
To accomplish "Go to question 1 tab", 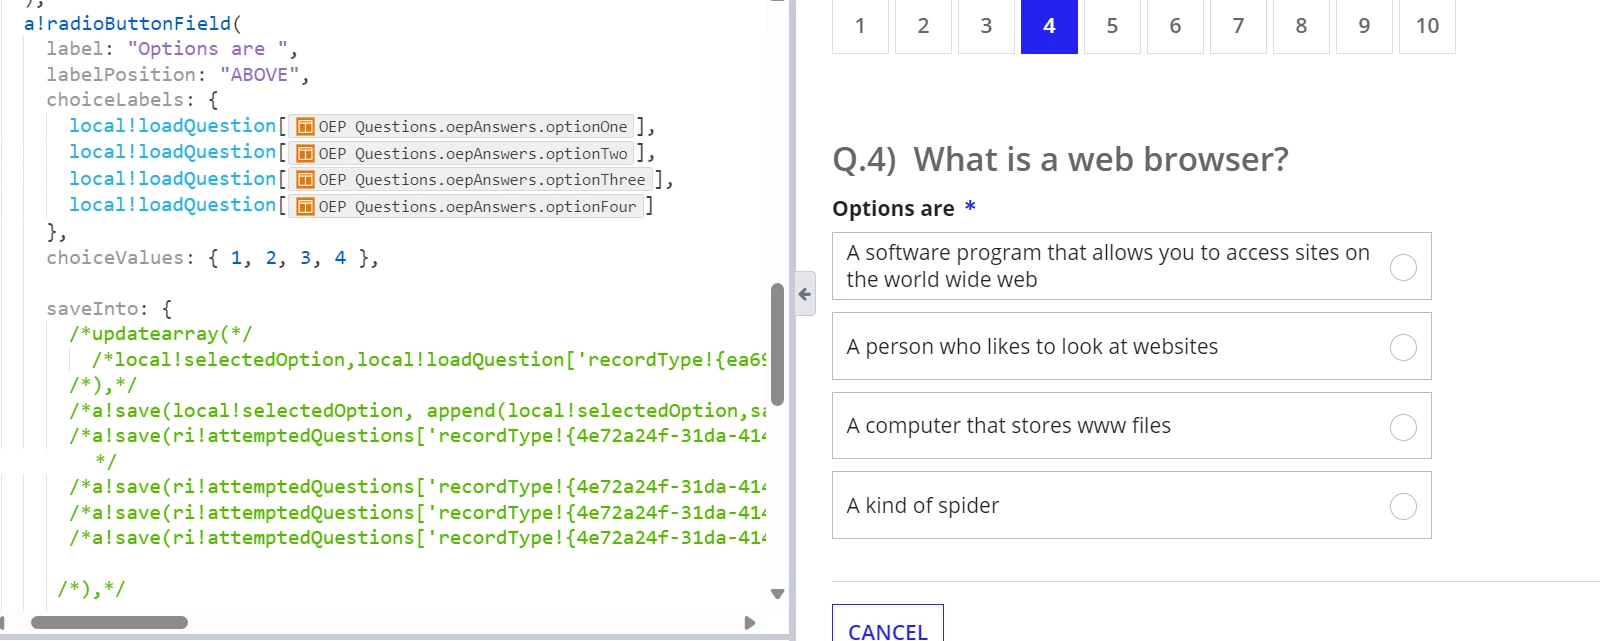I will pyautogui.click(x=860, y=26).
